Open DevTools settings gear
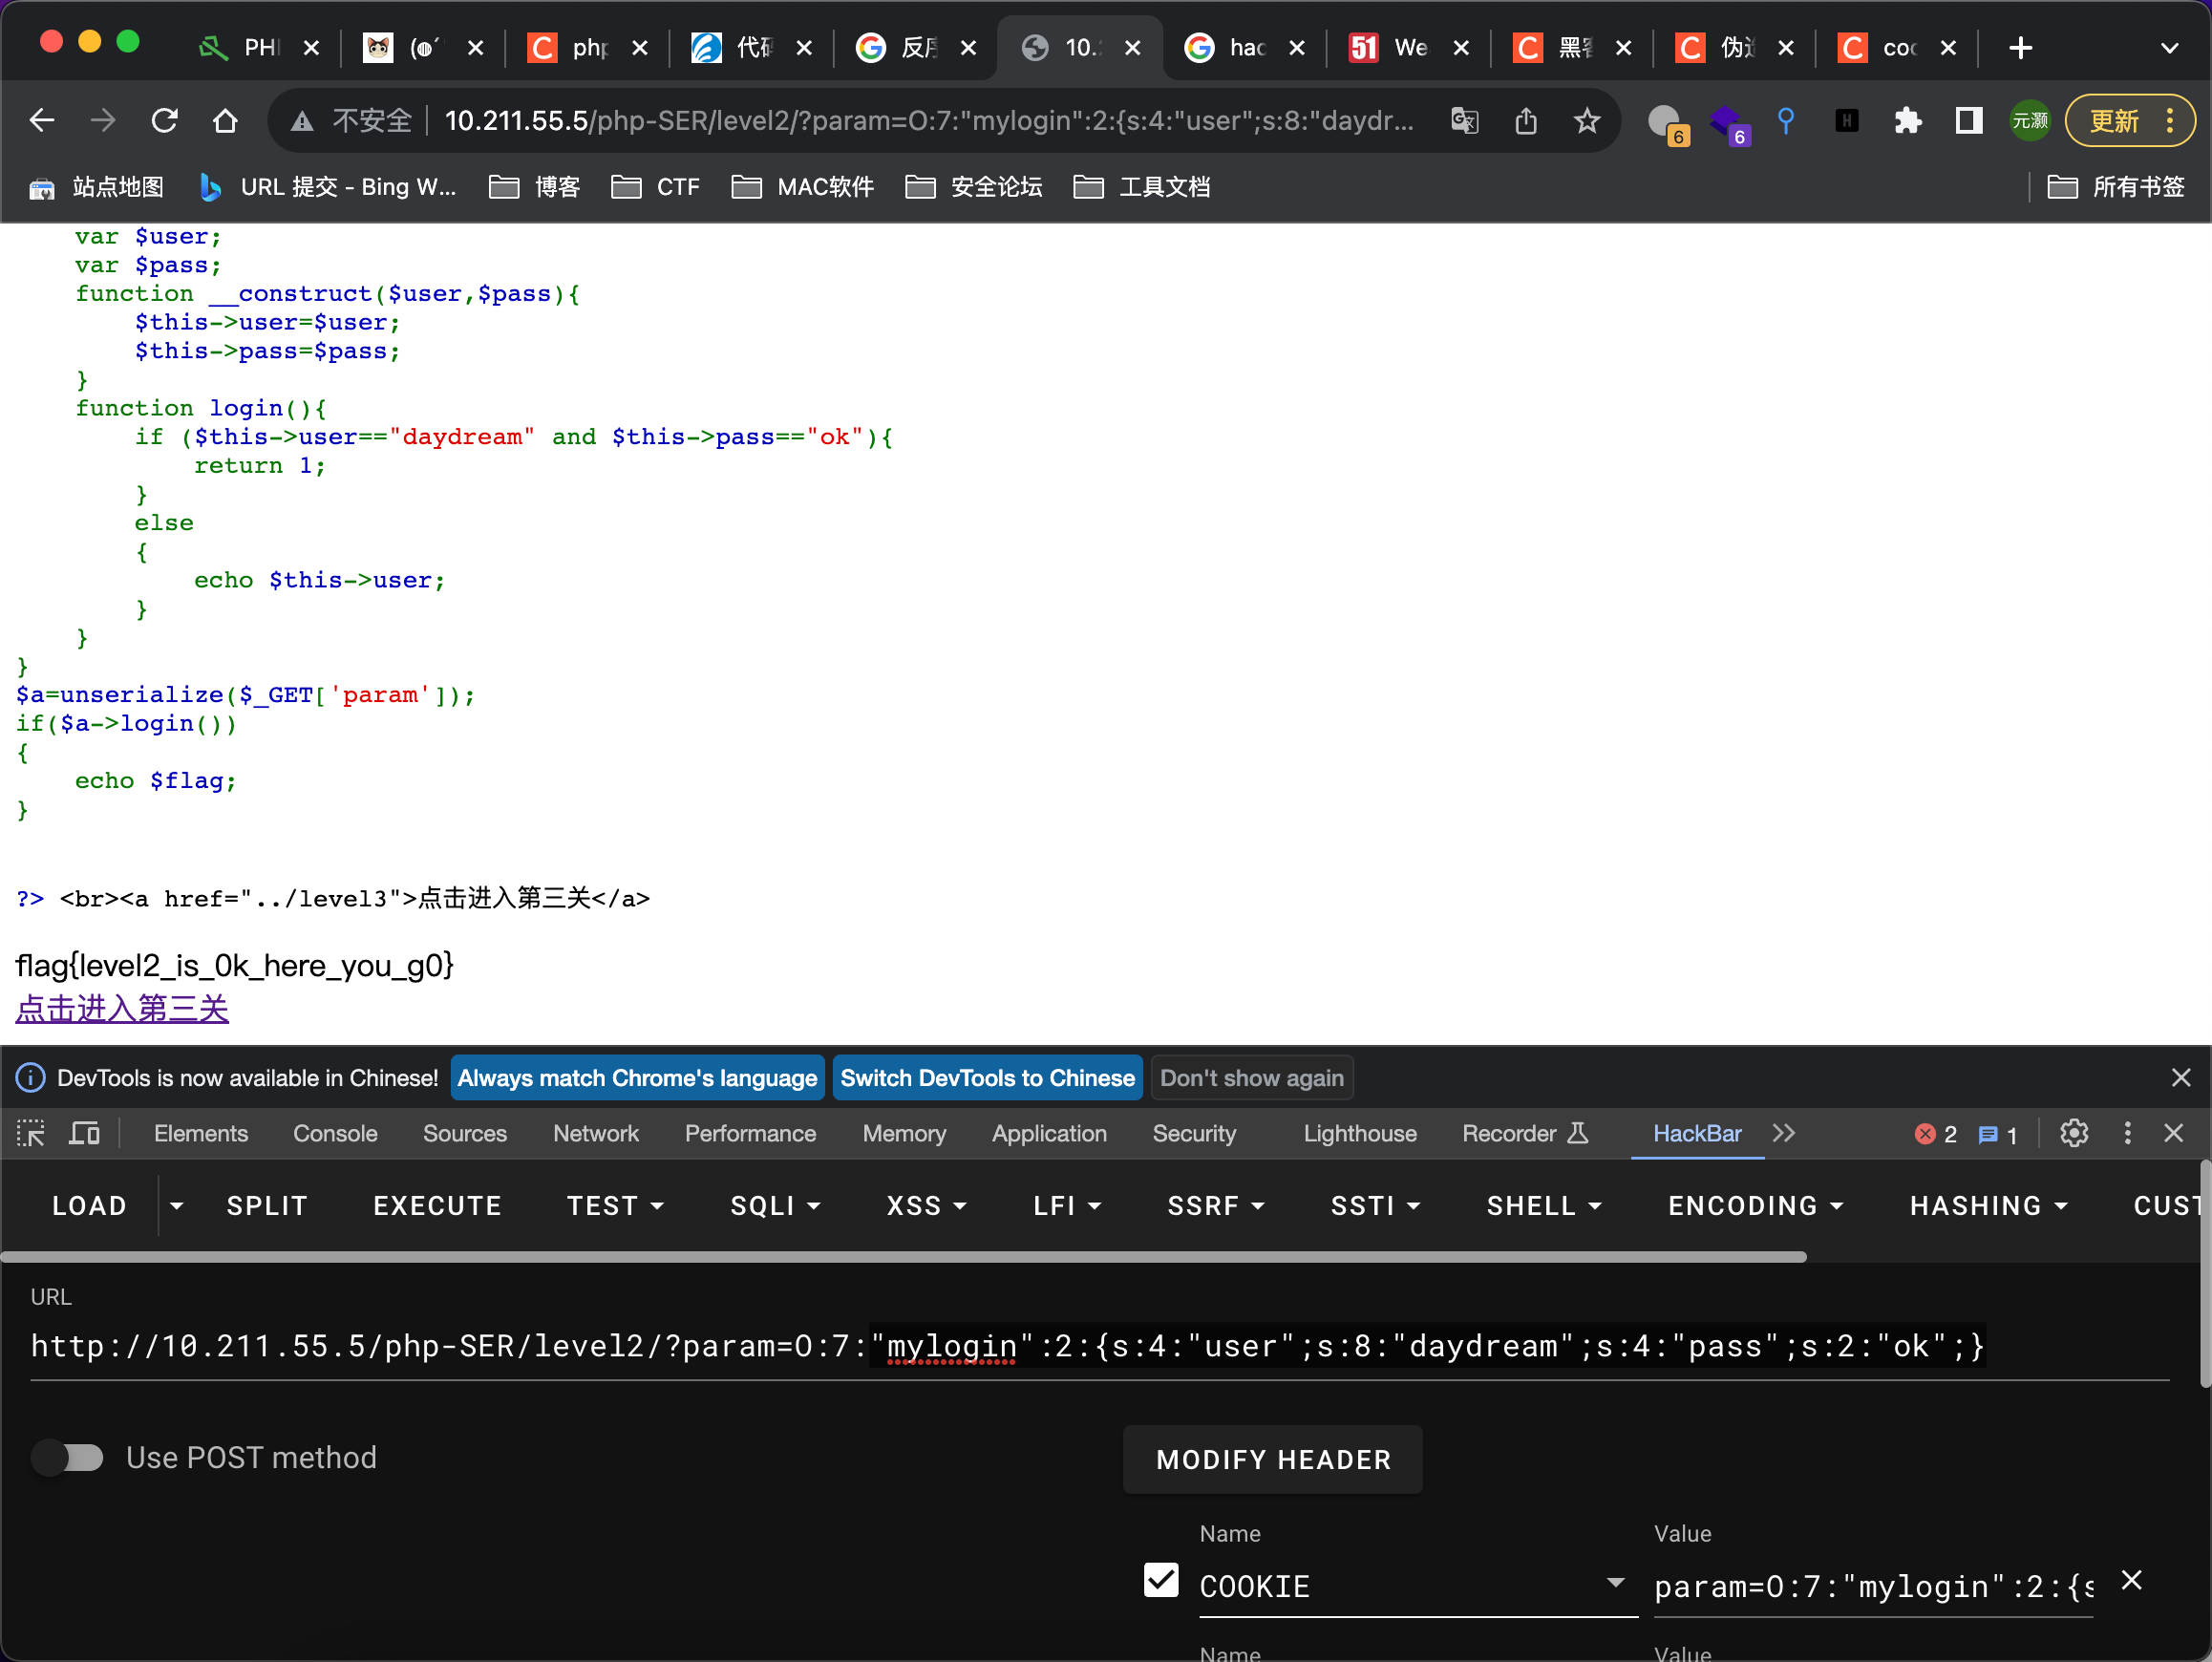Viewport: 2212px width, 1662px height. tap(2074, 1133)
